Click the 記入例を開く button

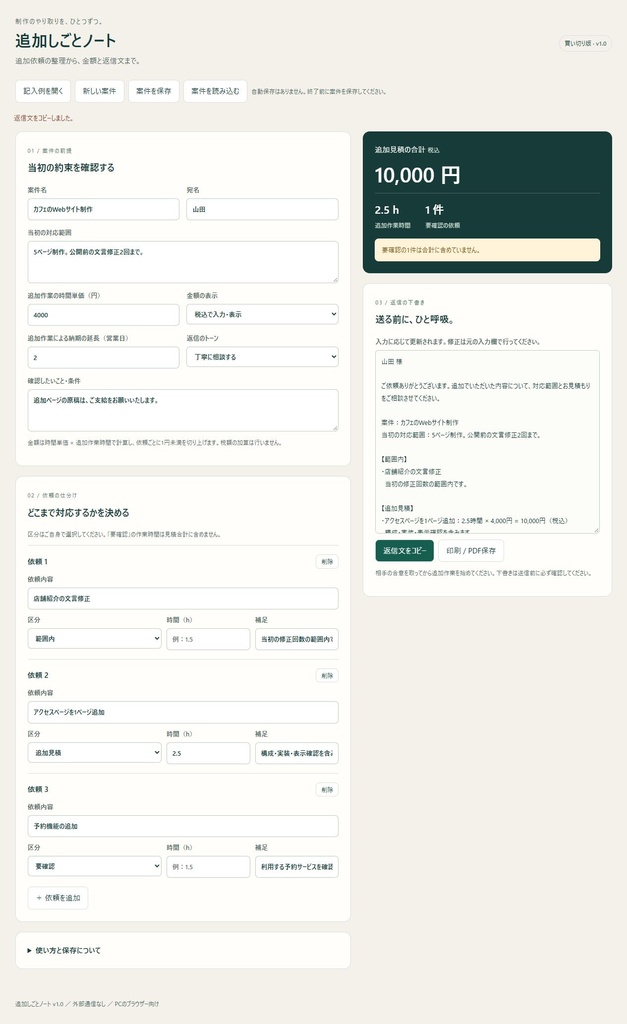point(43,91)
